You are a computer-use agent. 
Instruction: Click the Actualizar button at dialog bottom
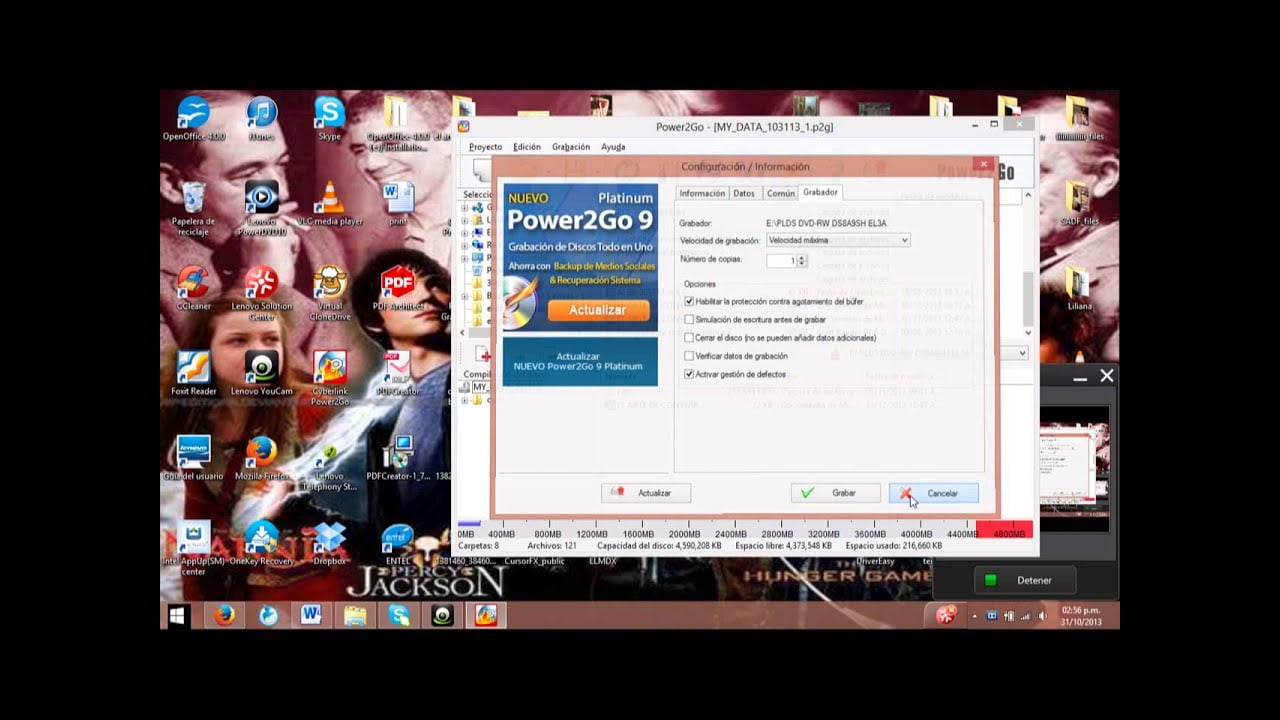pos(645,493)
